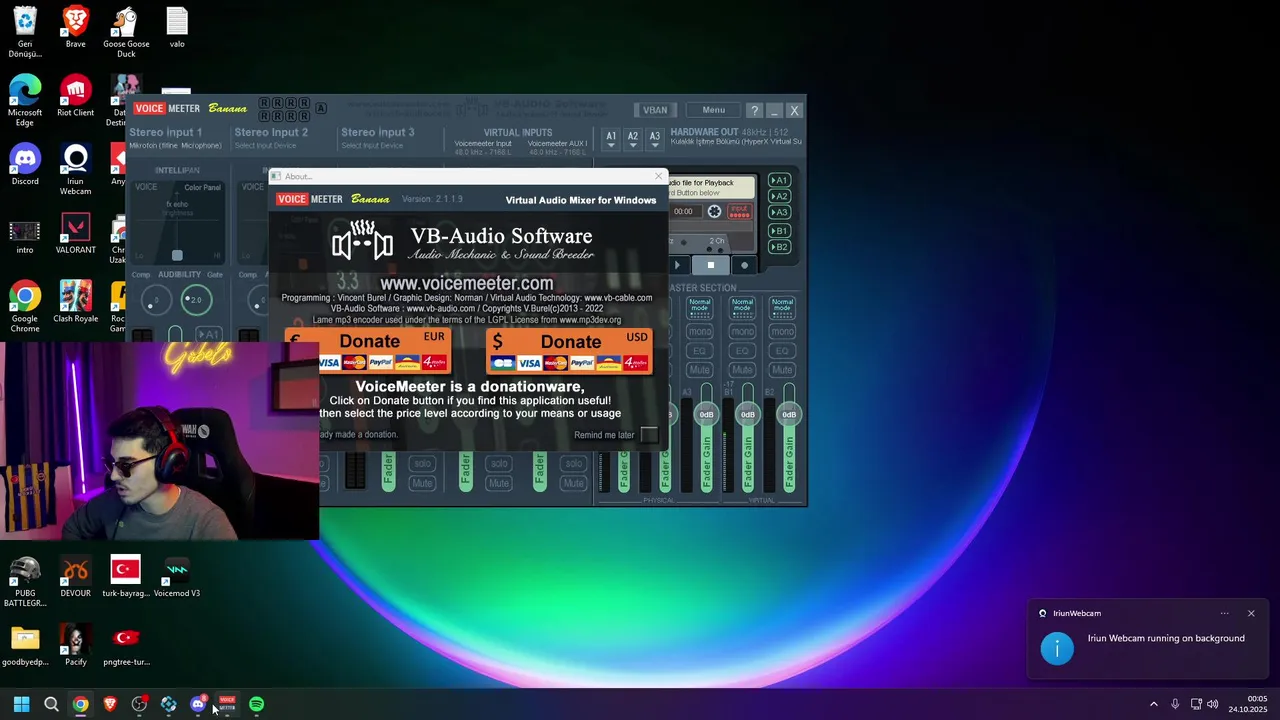Open Microsoft Edge desktop shortcut
The image size is (1280, 720).
click(25, 100)
